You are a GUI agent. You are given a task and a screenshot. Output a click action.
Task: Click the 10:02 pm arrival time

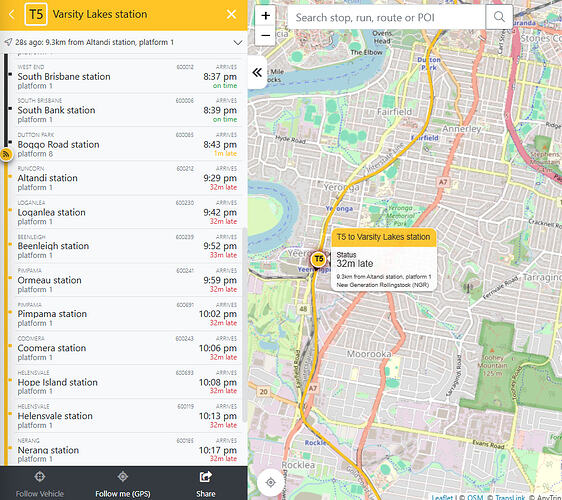click(x=218, y=314)
